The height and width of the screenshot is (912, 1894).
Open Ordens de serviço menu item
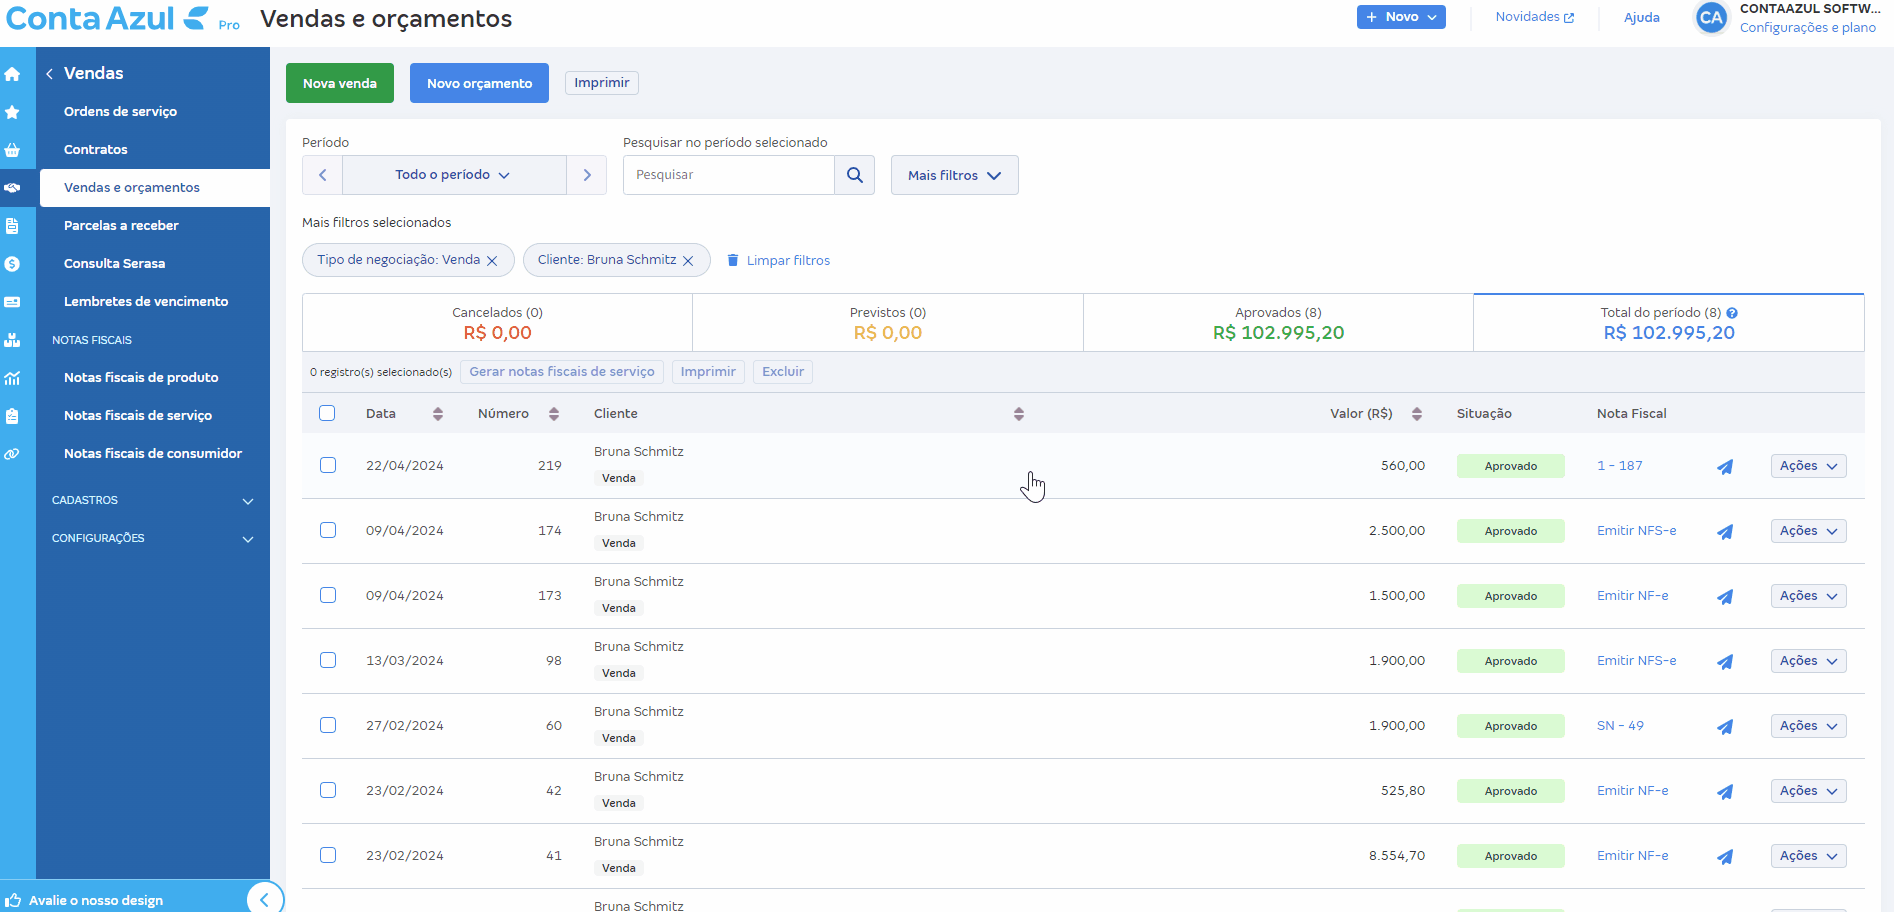tap(120, 112)
